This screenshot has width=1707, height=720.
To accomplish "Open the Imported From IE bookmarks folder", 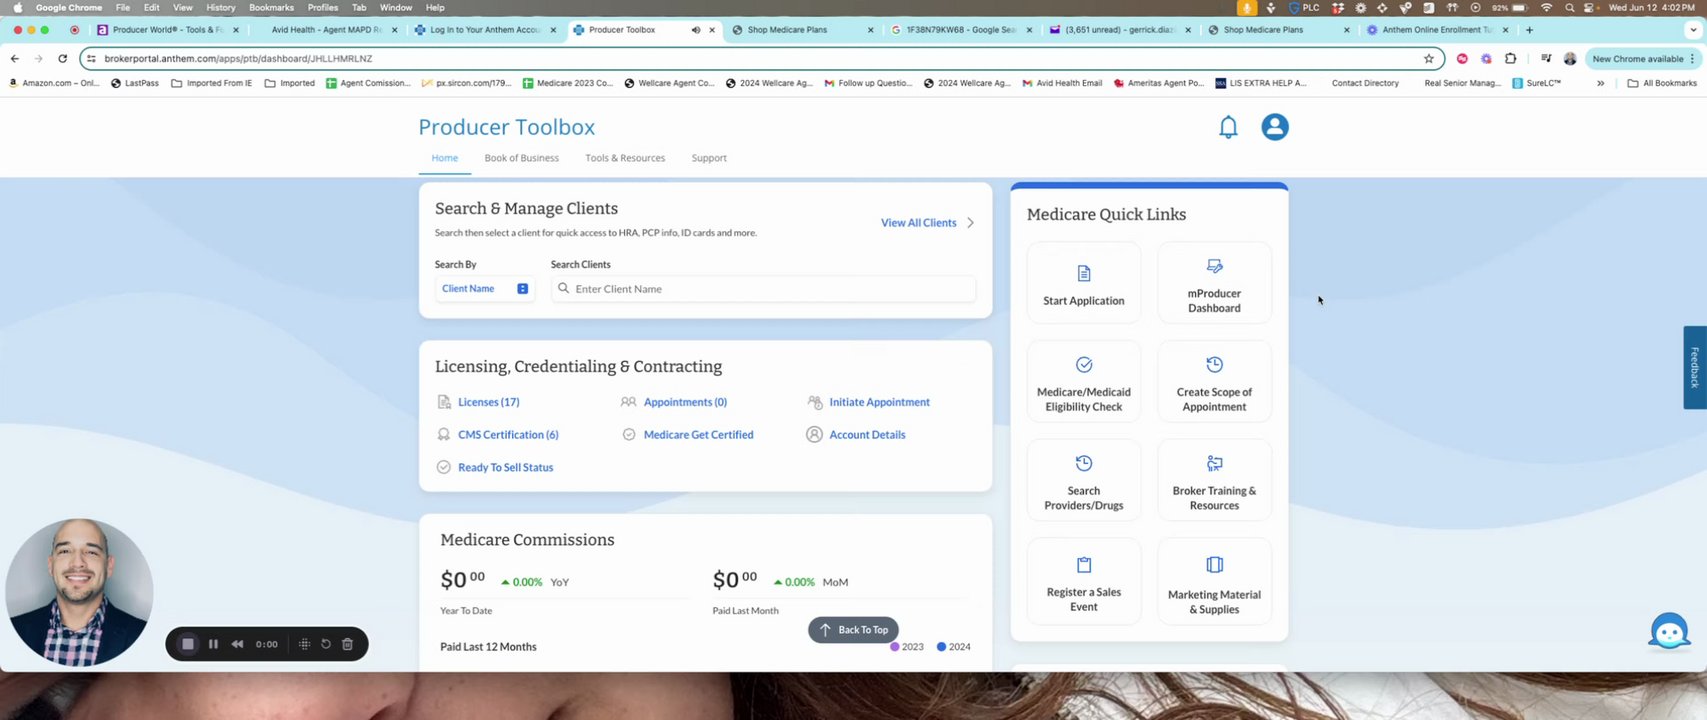I will pyautogui.click(x=212, y=83).
